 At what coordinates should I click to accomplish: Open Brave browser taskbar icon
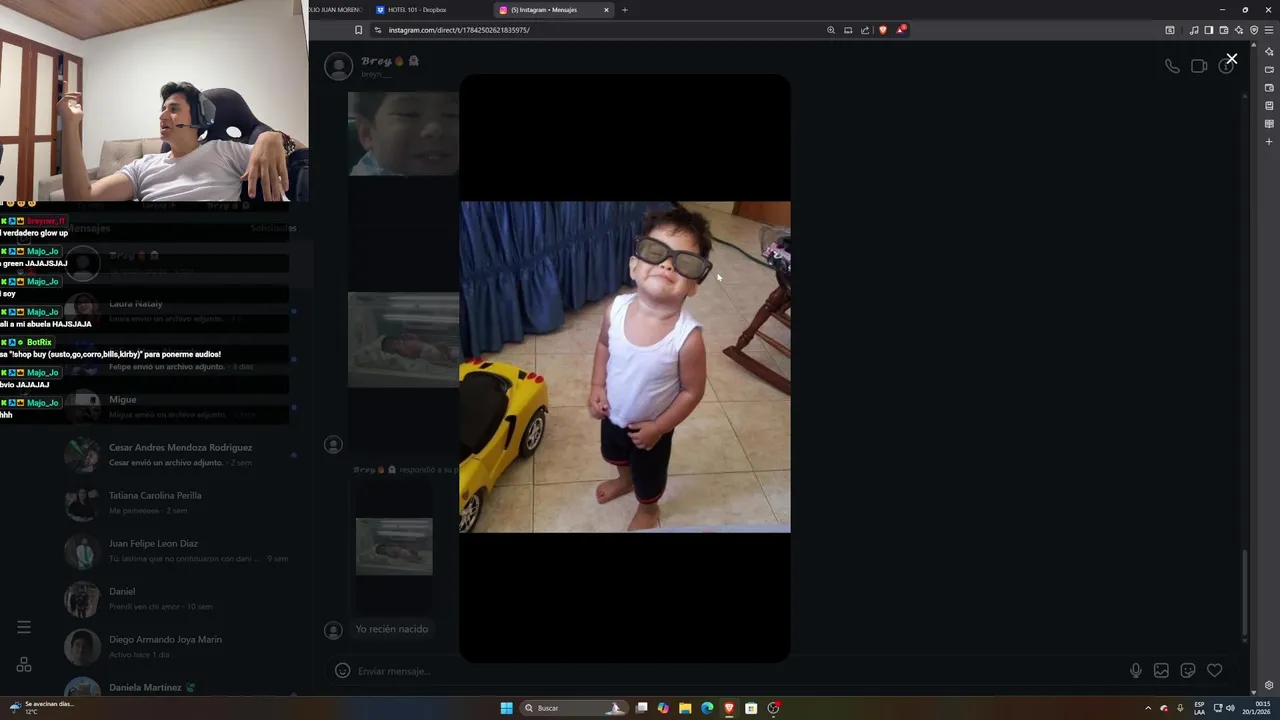729,708
